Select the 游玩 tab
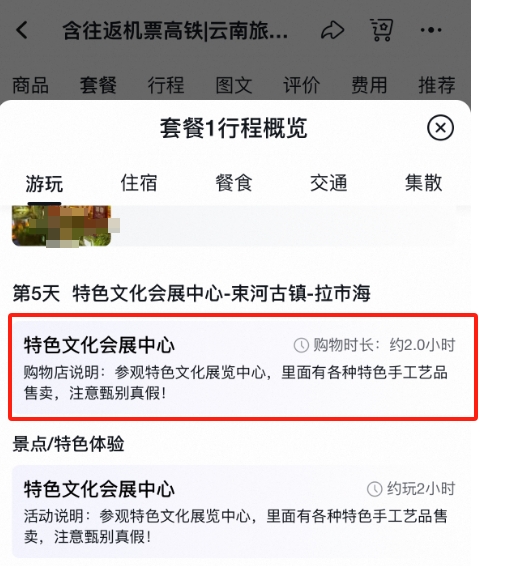This screenshot has width=515, height=566. click(x=44, y=183)
